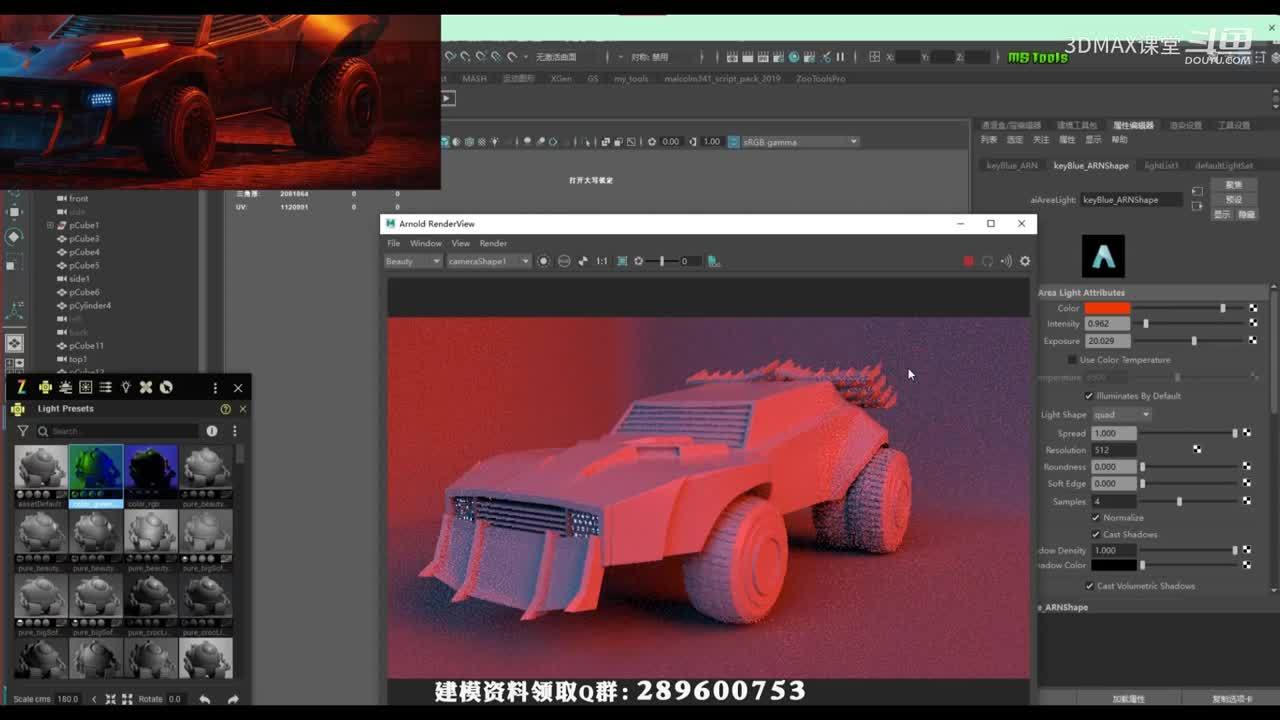Click the Arnold logo icon in Attribute Editor

point(1103,257)
